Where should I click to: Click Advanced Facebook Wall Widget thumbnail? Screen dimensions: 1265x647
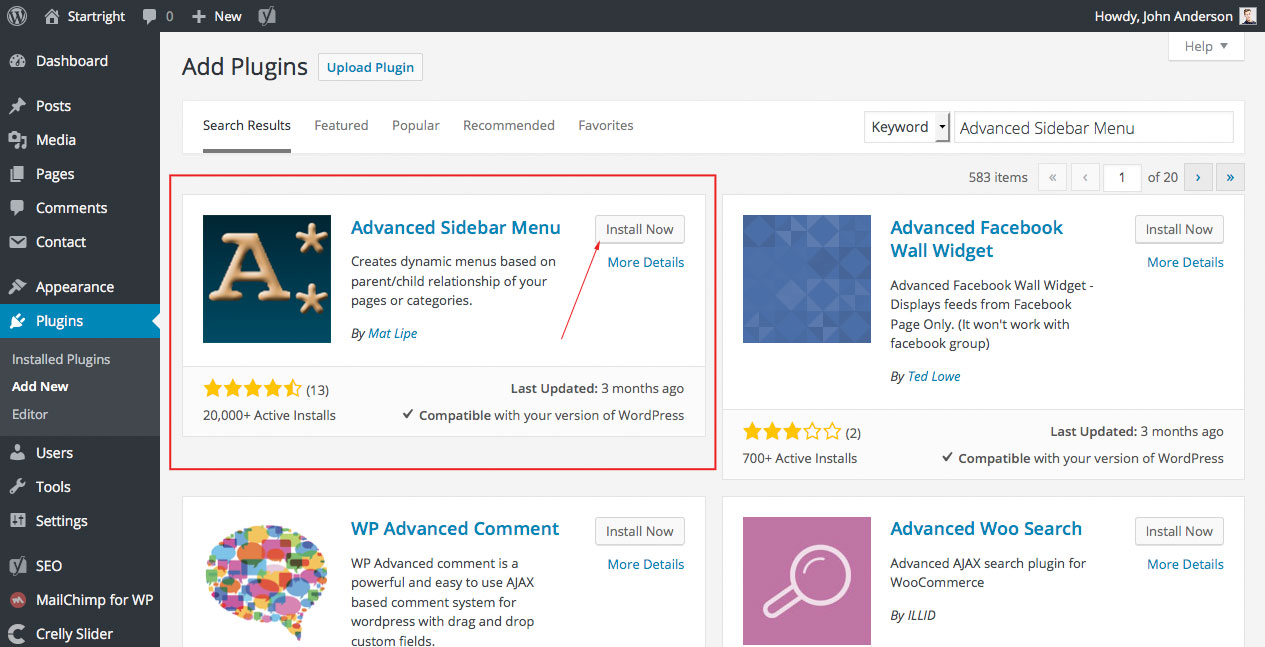[x=807, y=279]
